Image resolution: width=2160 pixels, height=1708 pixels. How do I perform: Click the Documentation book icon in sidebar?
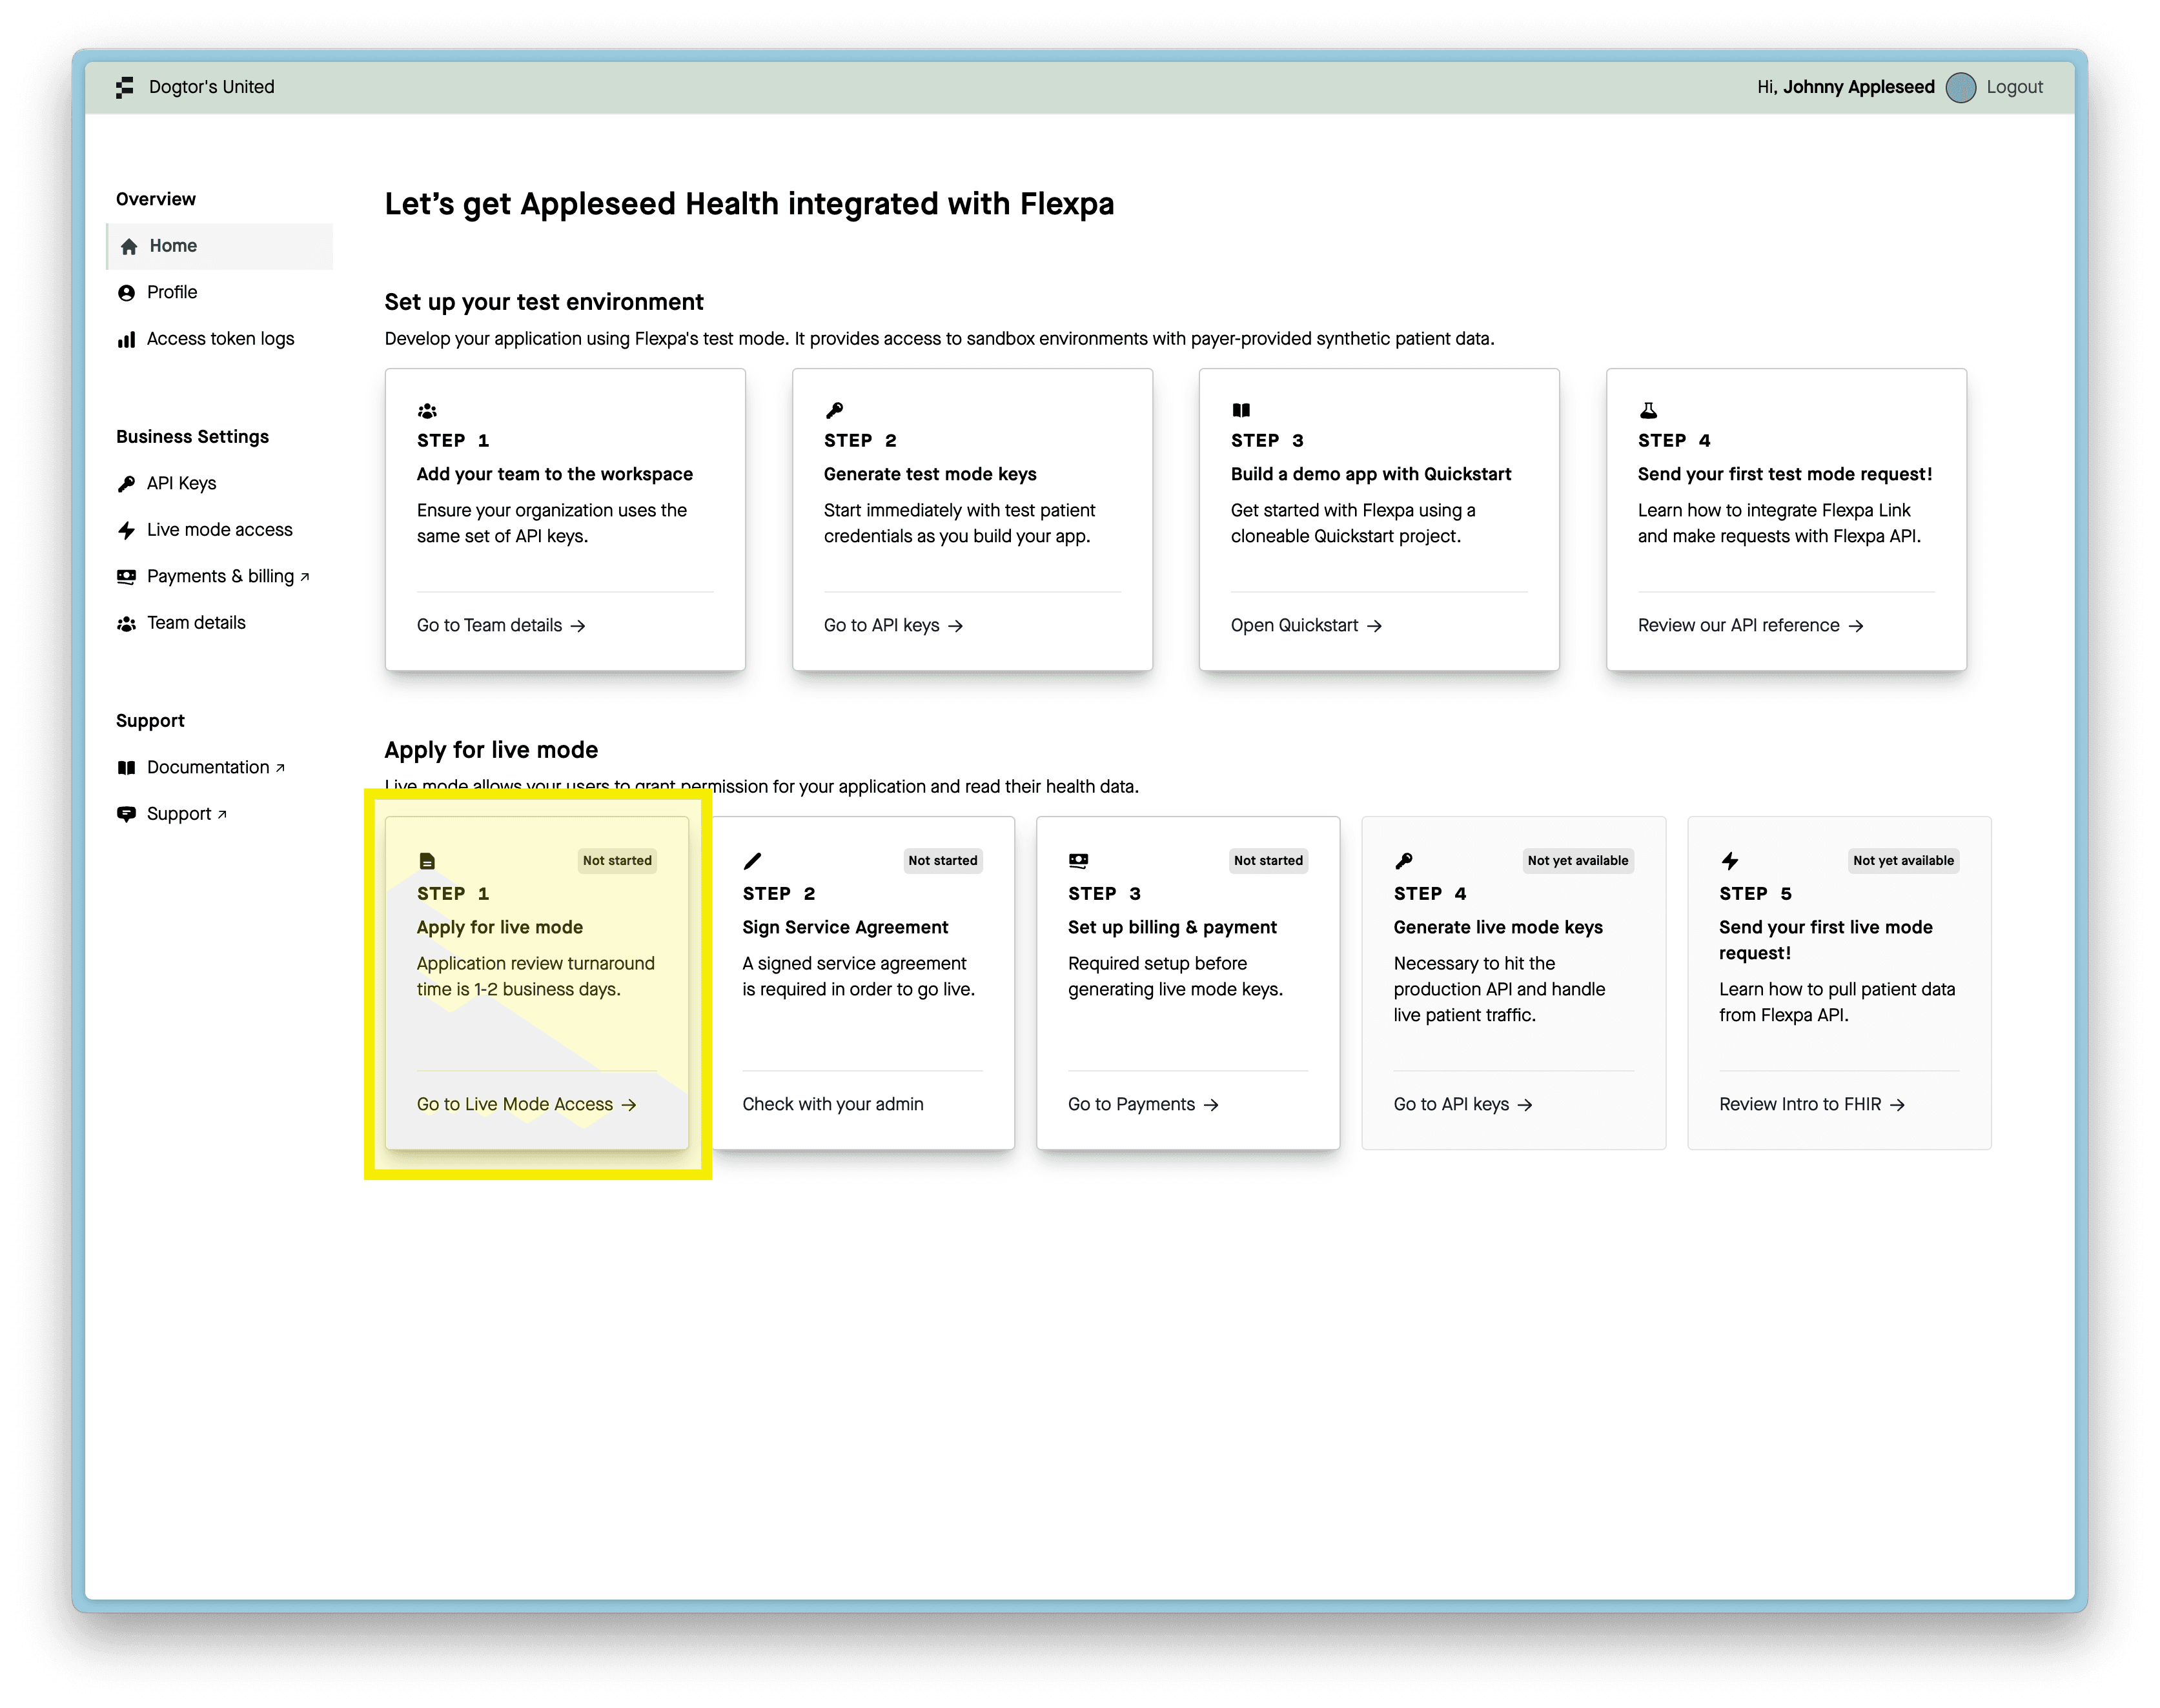point(126,768)
